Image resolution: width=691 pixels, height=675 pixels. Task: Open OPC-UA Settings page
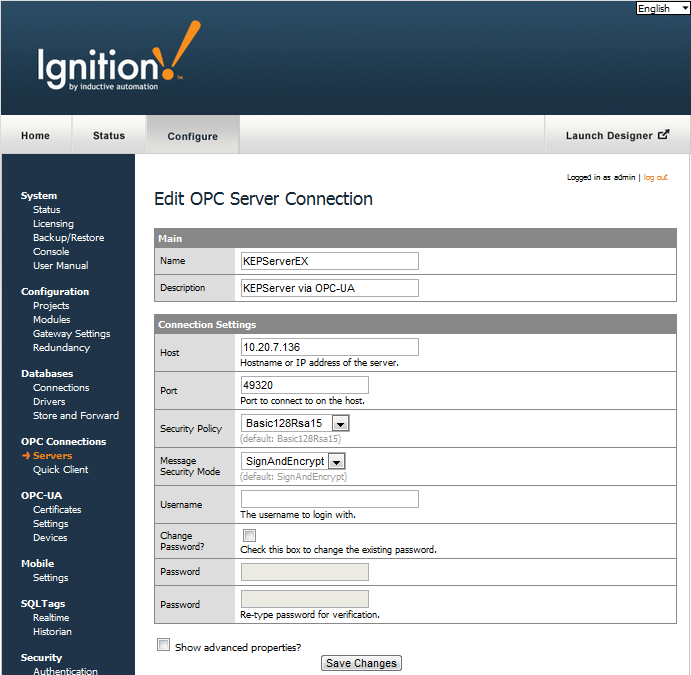(50, 524)
